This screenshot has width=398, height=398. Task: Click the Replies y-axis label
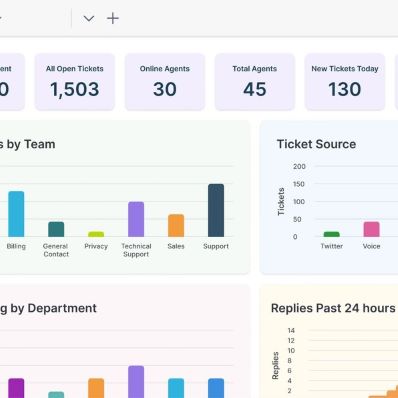tap(275, 365)
